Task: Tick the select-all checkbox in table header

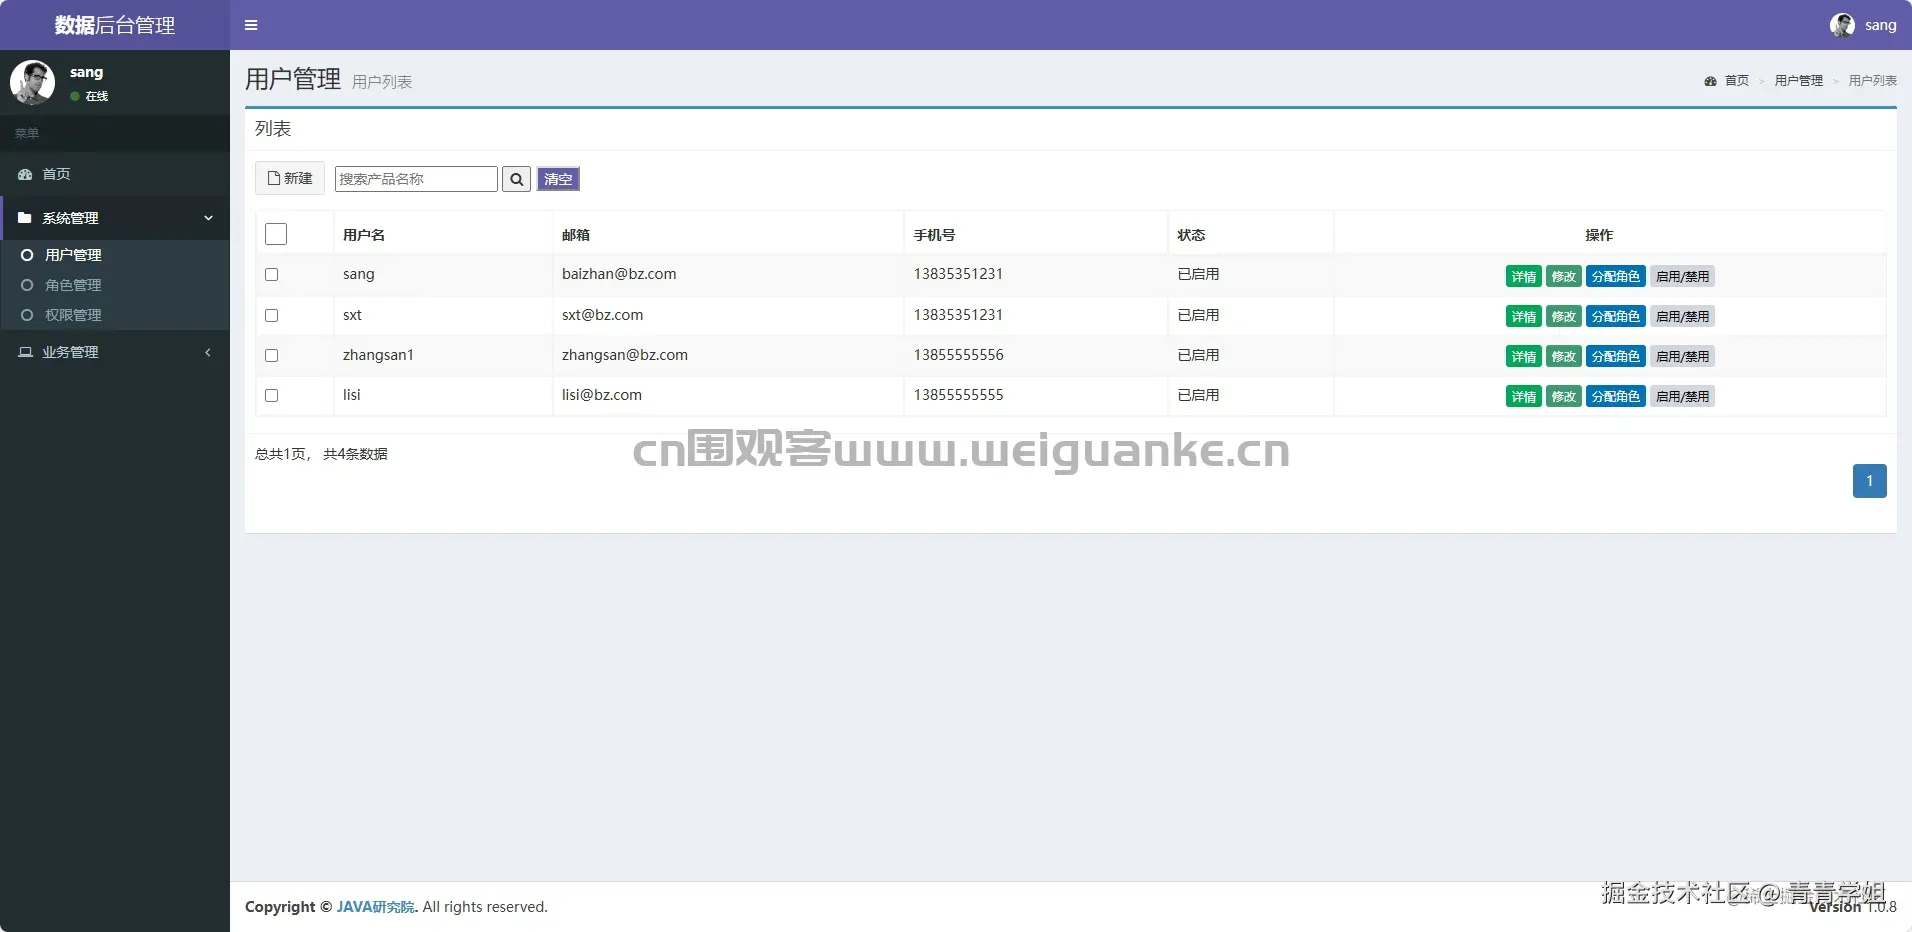Action: pos(276,234)
